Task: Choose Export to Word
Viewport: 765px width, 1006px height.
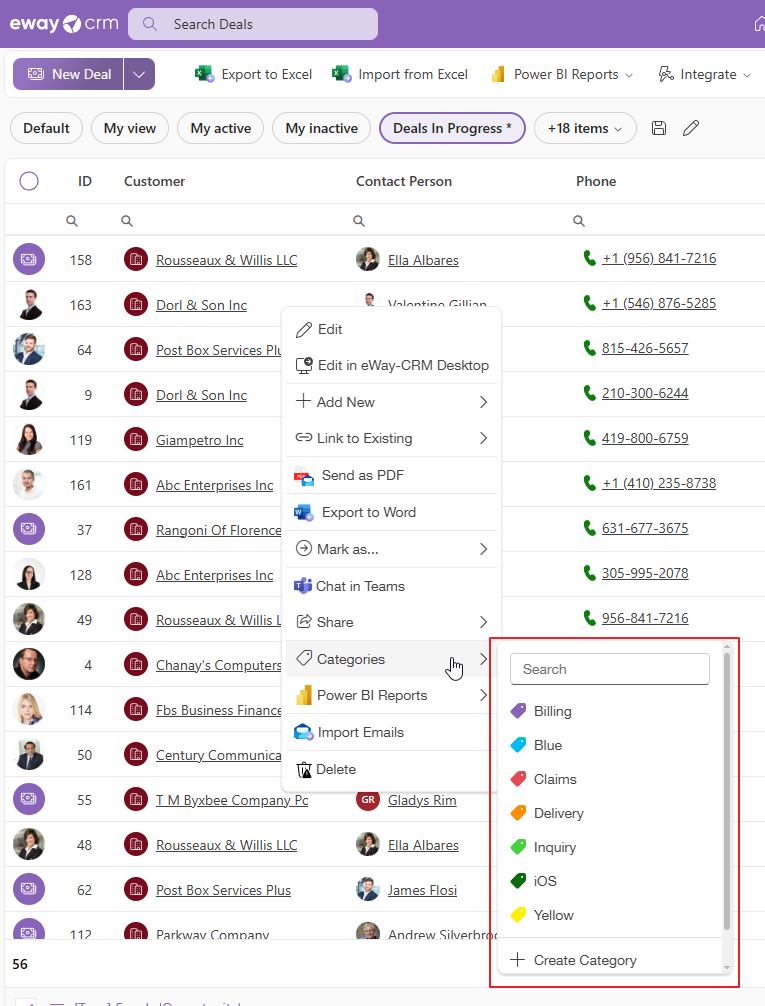Action: [391, 513]
